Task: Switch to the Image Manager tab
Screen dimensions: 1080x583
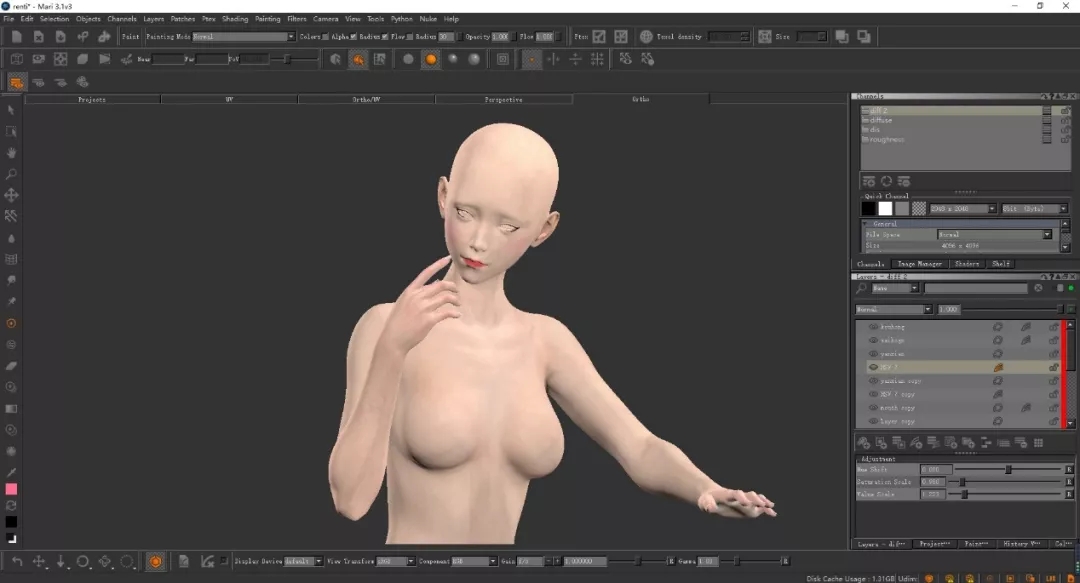Action: [x=919, y=264]
